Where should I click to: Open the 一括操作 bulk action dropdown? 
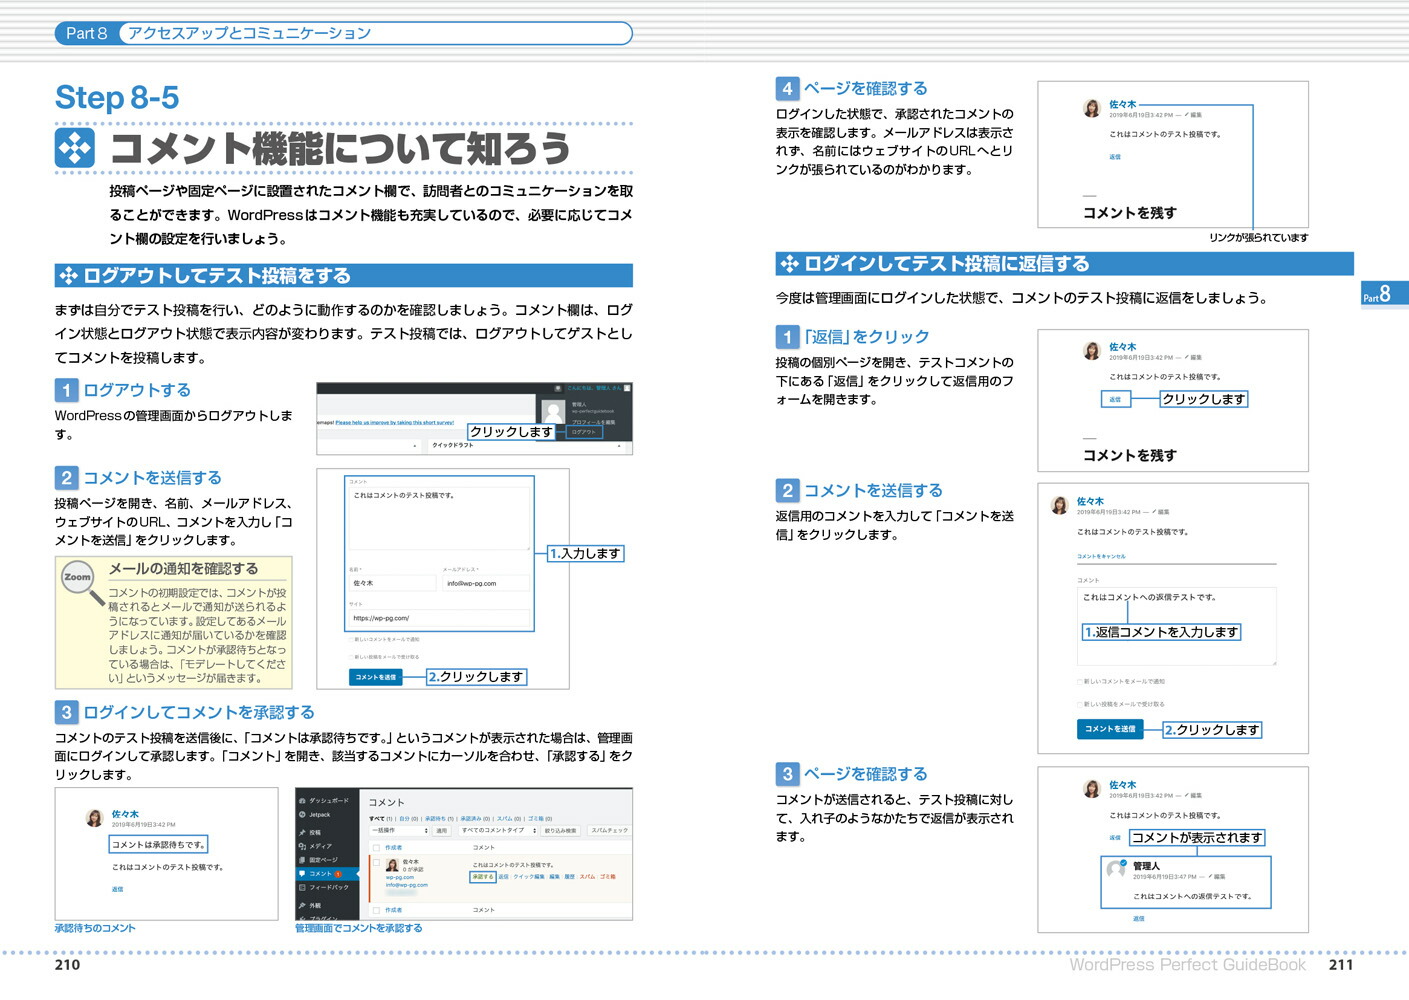point(399,830)
